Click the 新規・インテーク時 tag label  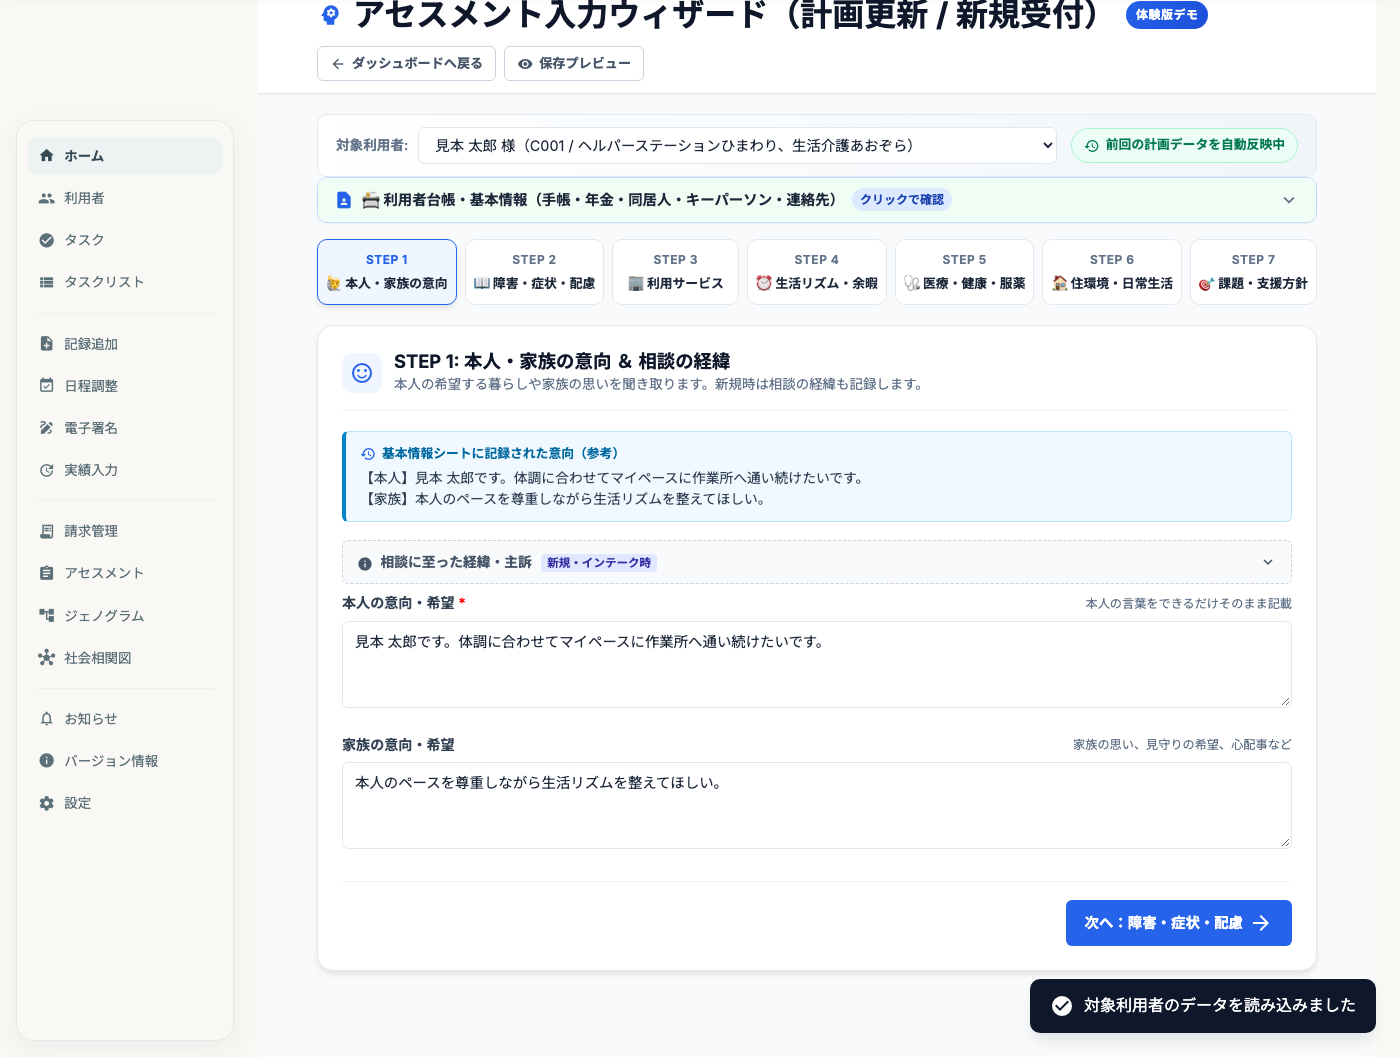pos(599,563)
